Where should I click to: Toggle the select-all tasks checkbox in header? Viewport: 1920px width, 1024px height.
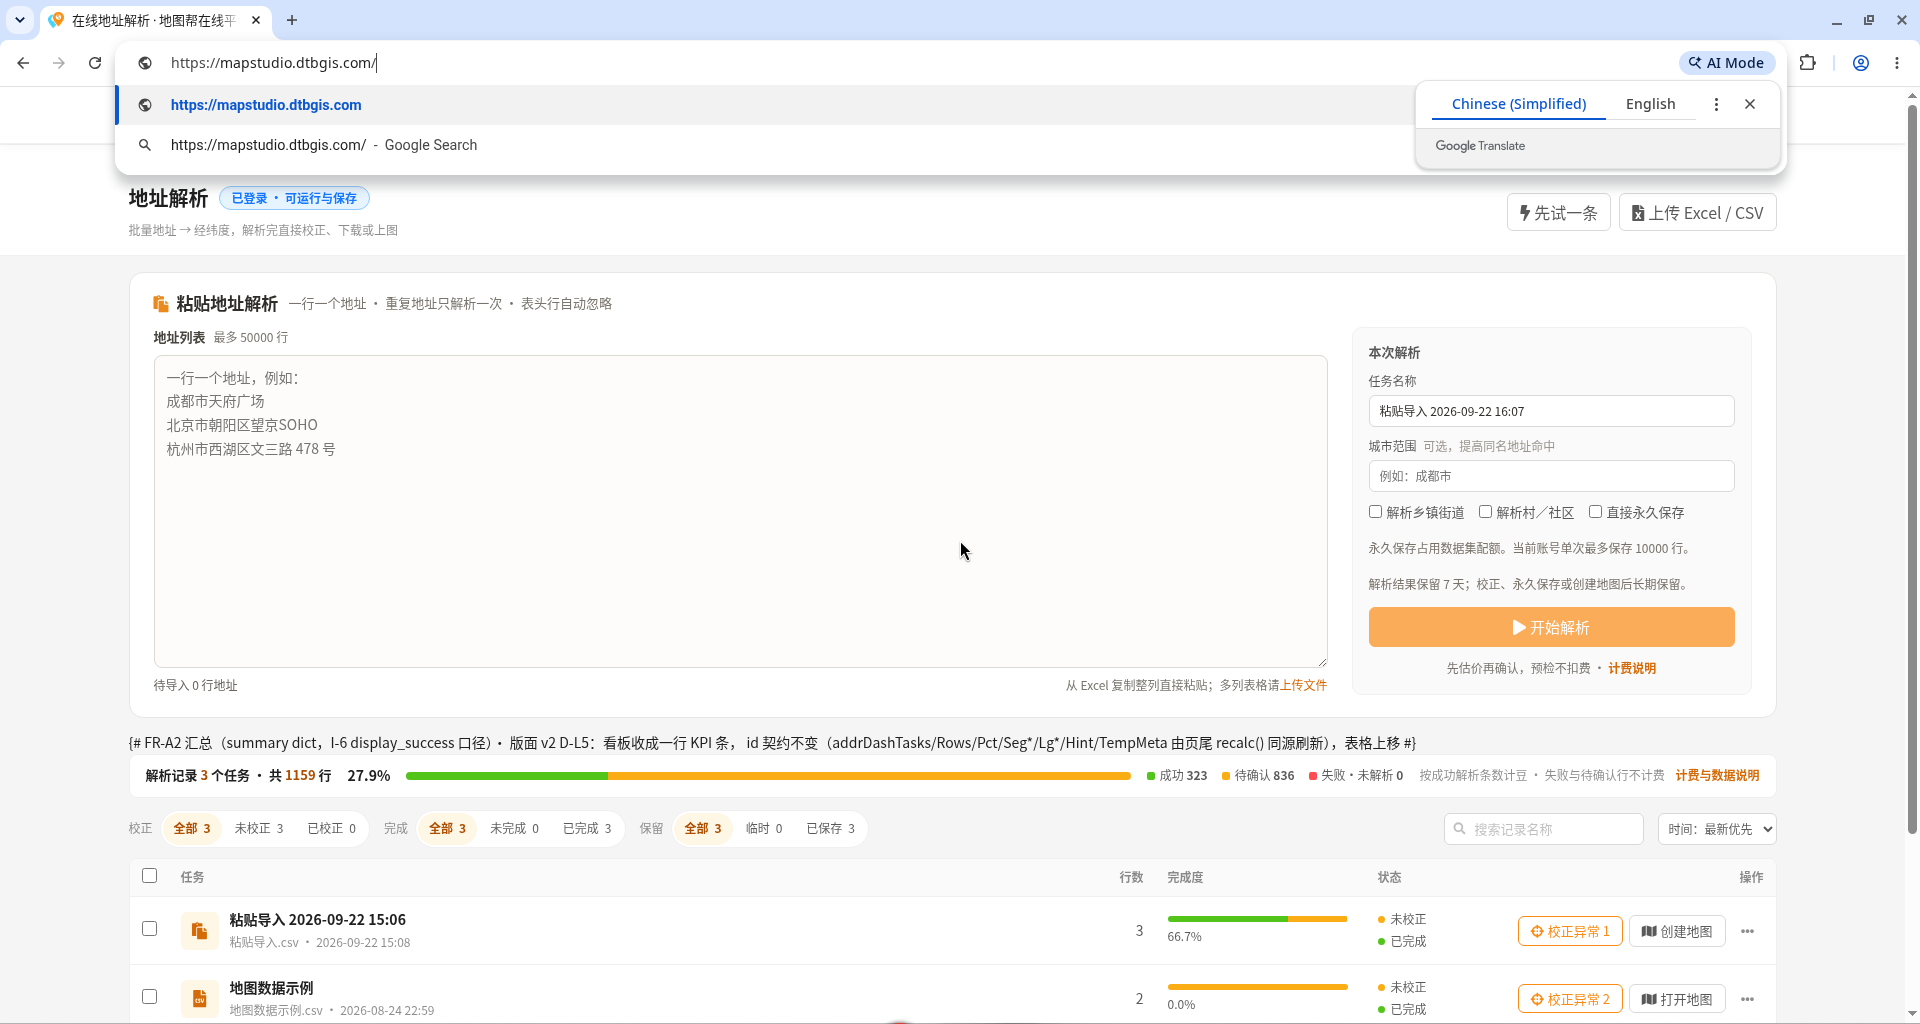[150, 876]
